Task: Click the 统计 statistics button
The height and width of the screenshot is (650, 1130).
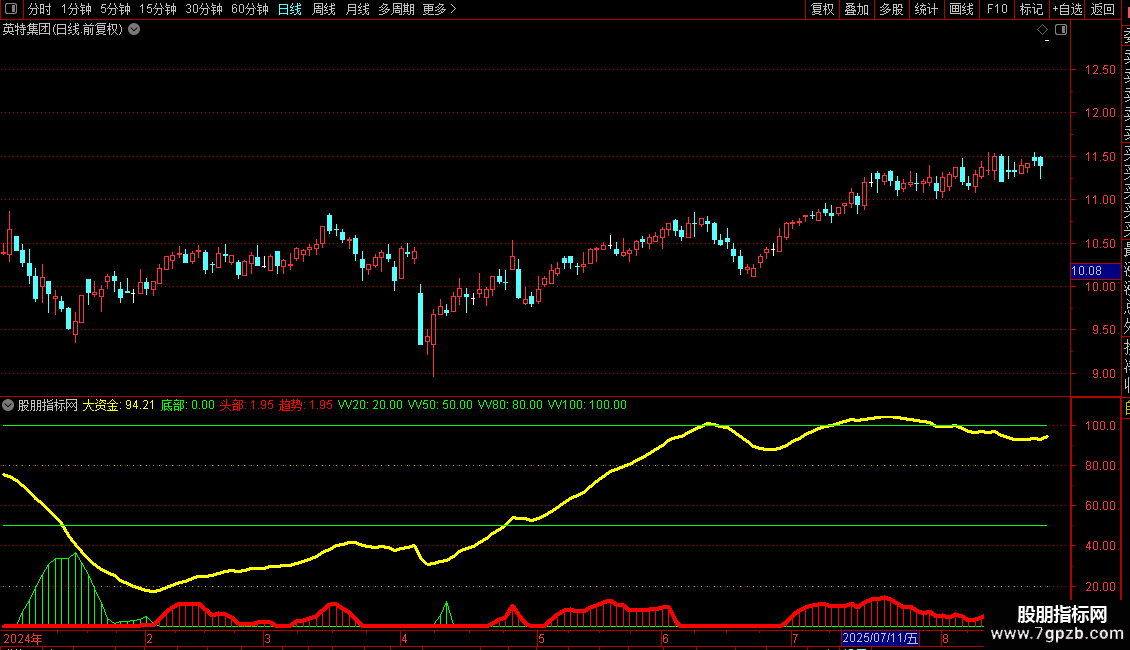Action: pyautogui.click(x=926, y=9)
